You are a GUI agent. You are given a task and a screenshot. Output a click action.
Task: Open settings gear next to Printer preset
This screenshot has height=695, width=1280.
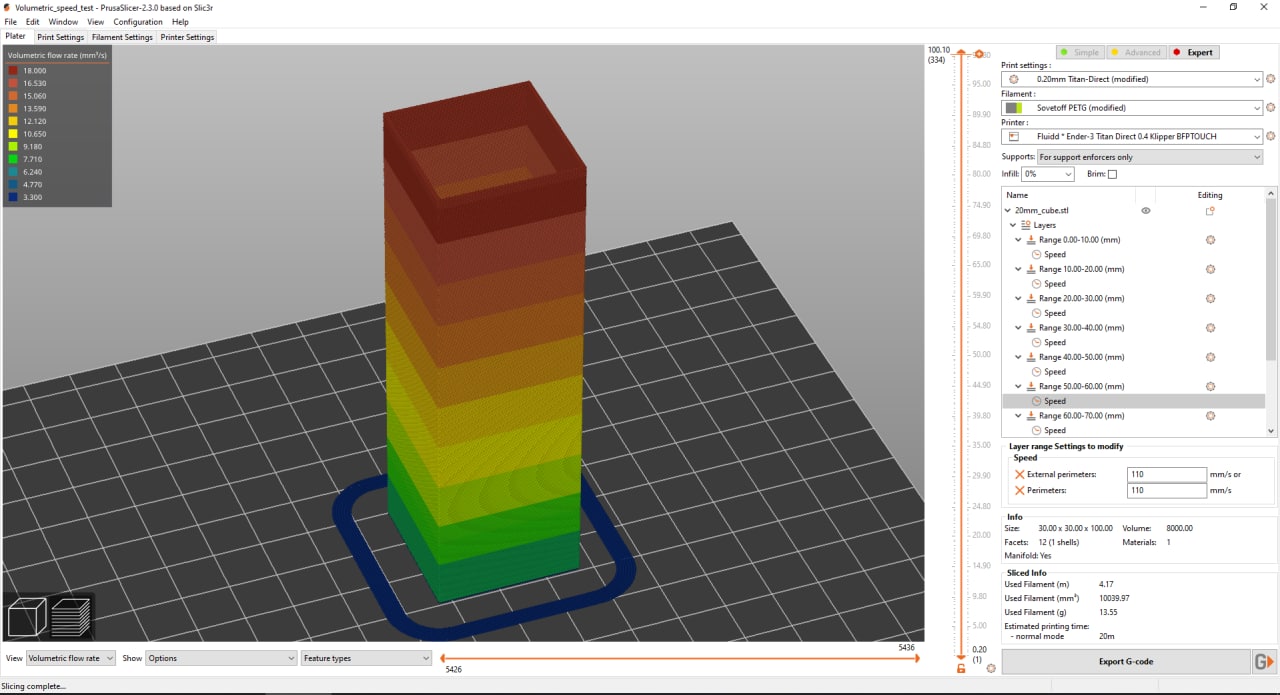(x=1271, y=136)
